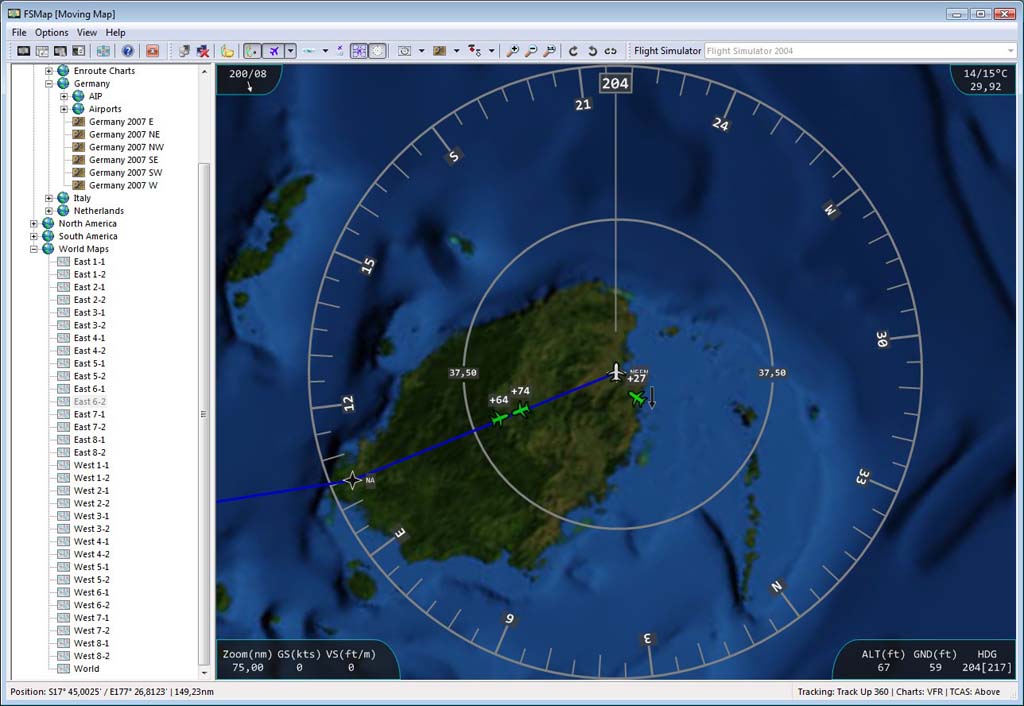This screenshot has height=706, width=1024.
Task: Select the West 4-2 world map
Action: point(91,554)
